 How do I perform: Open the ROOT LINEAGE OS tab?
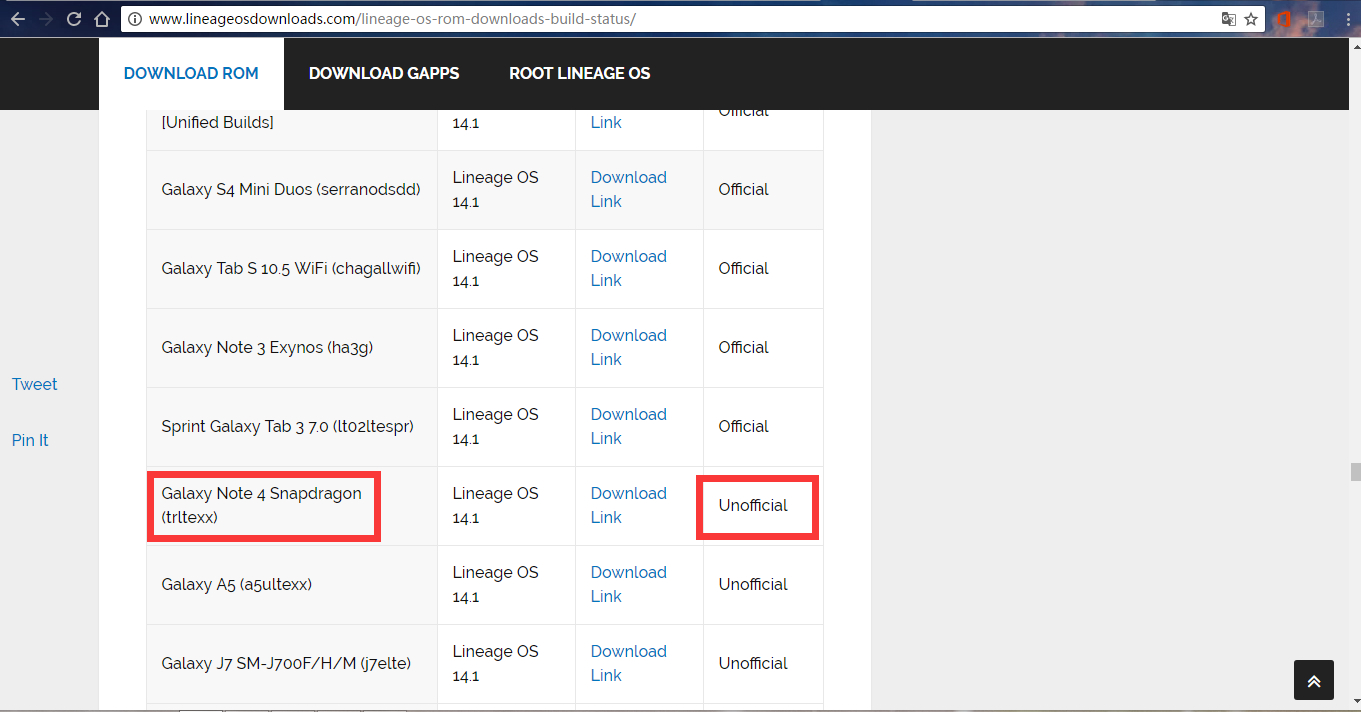tap(580, 74)
